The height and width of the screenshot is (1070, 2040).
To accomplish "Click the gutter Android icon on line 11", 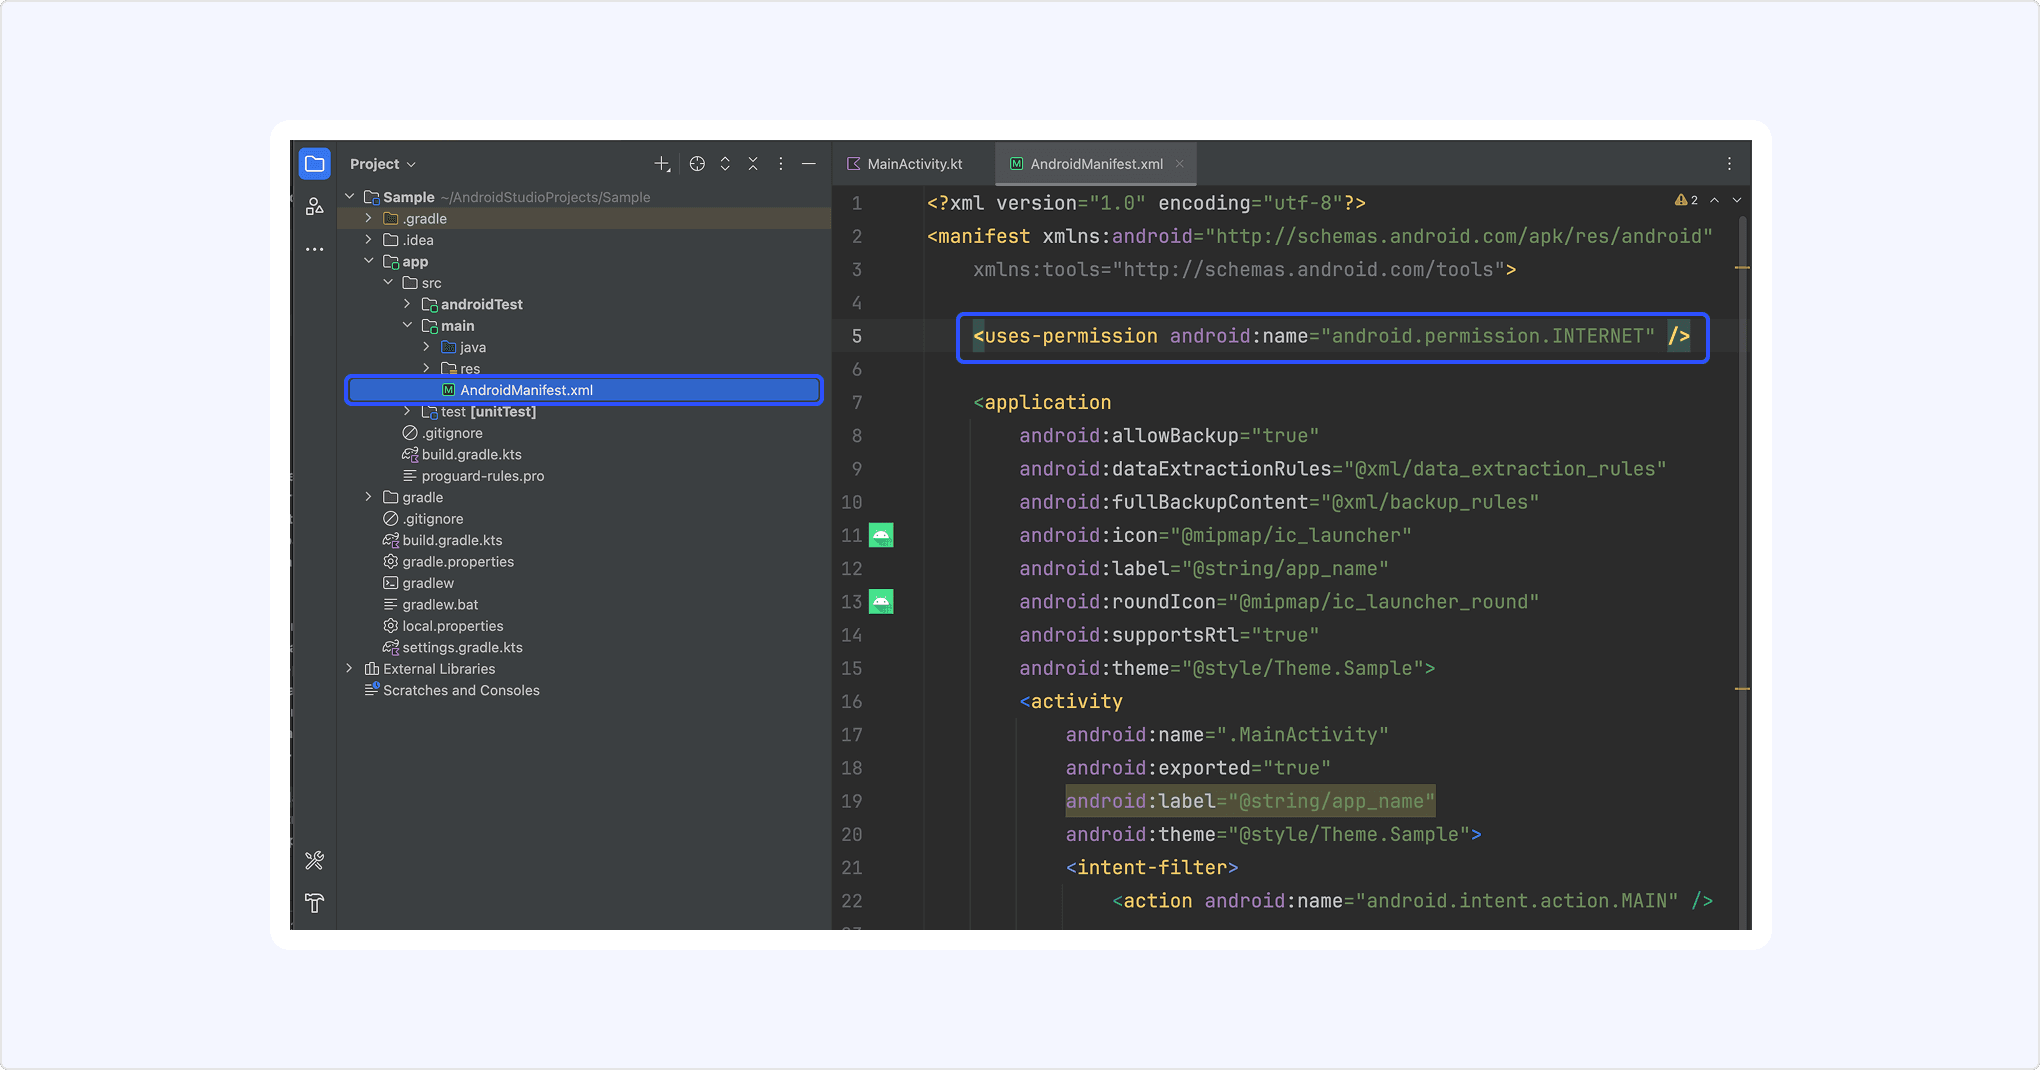I will coord(881,536).
